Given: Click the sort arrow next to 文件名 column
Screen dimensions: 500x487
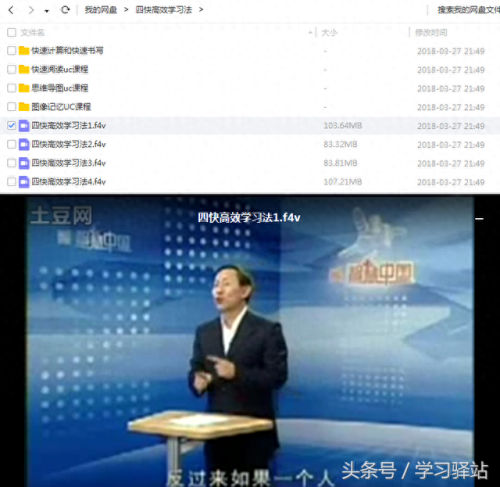Looking at the screenshot, I should click(x=310, y=32).
